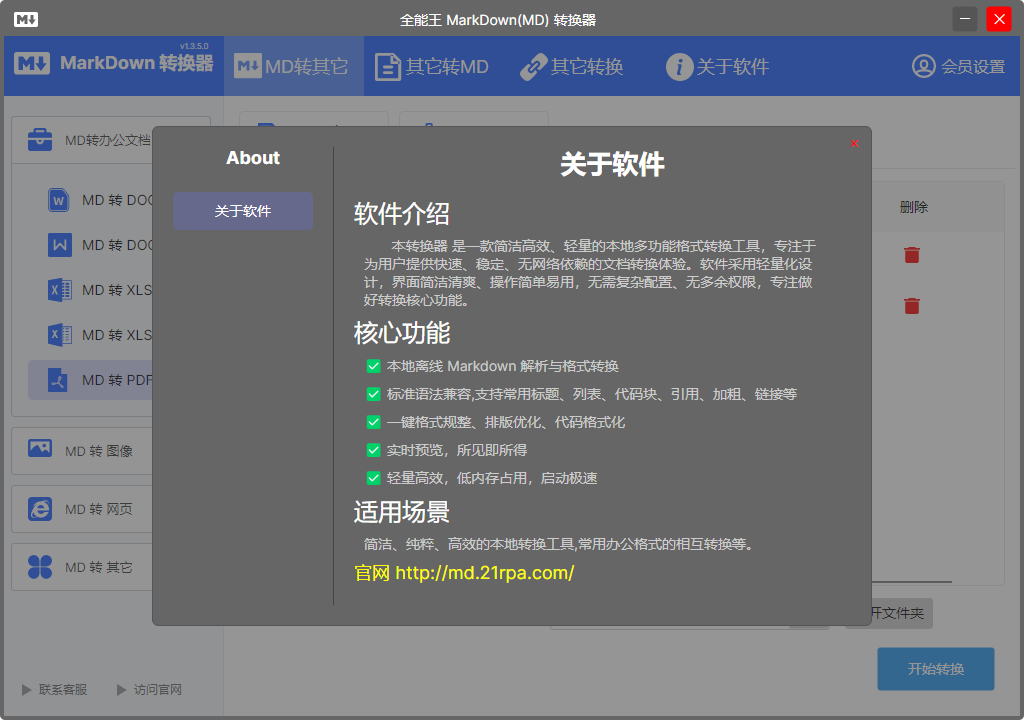Open the MD 转 图像 category

tap(82, 451)
